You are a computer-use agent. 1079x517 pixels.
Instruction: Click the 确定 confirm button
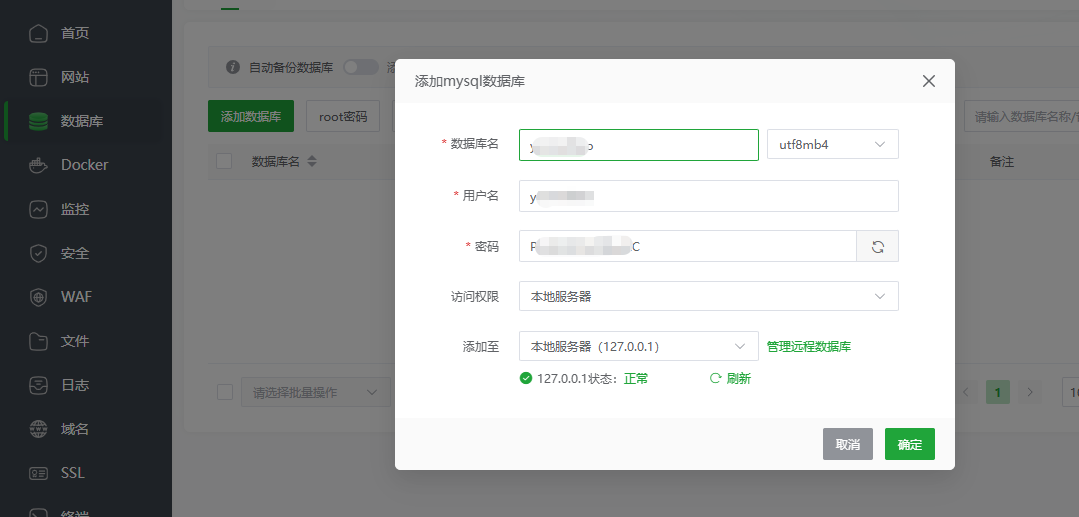[910, 444]
